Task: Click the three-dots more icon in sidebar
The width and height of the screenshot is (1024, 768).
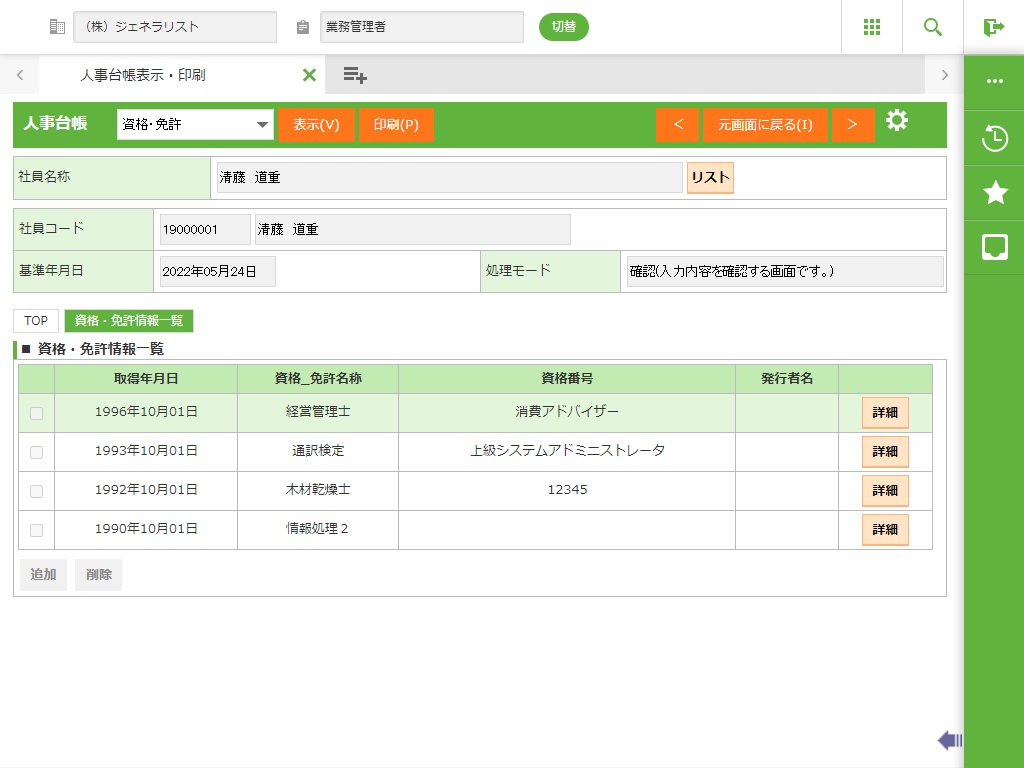Action: (994, 82)
